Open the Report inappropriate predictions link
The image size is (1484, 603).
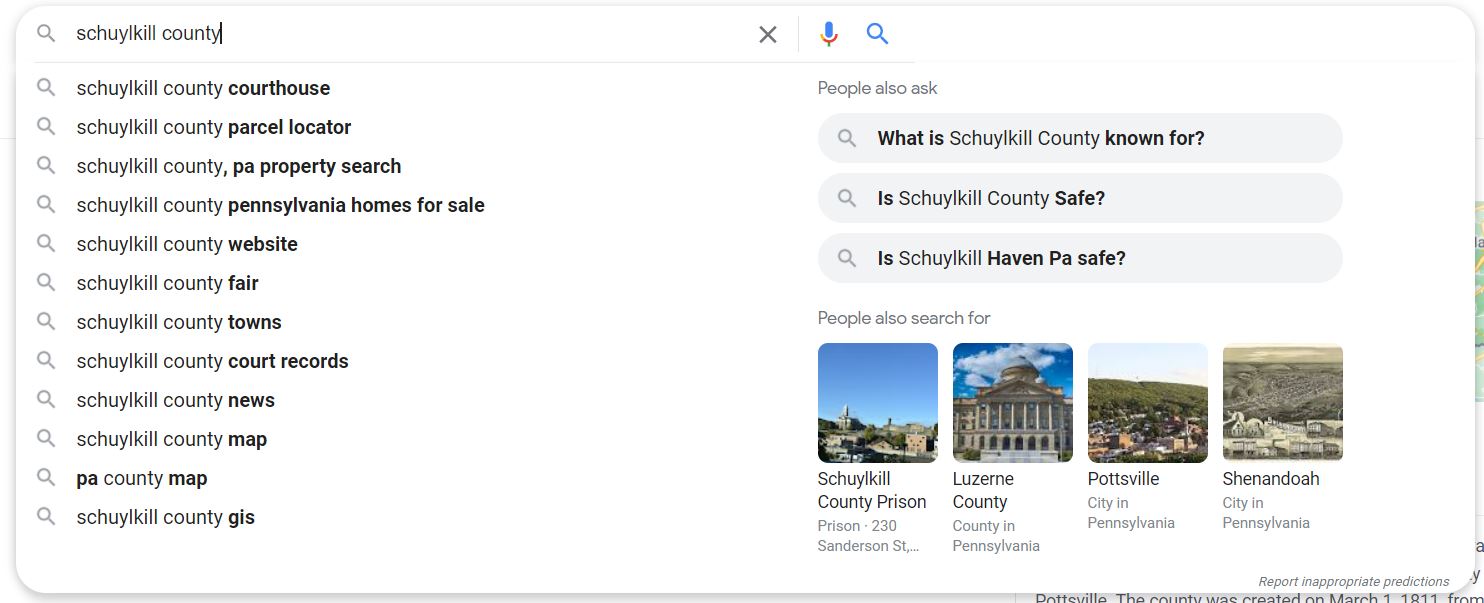(1352, 581)
